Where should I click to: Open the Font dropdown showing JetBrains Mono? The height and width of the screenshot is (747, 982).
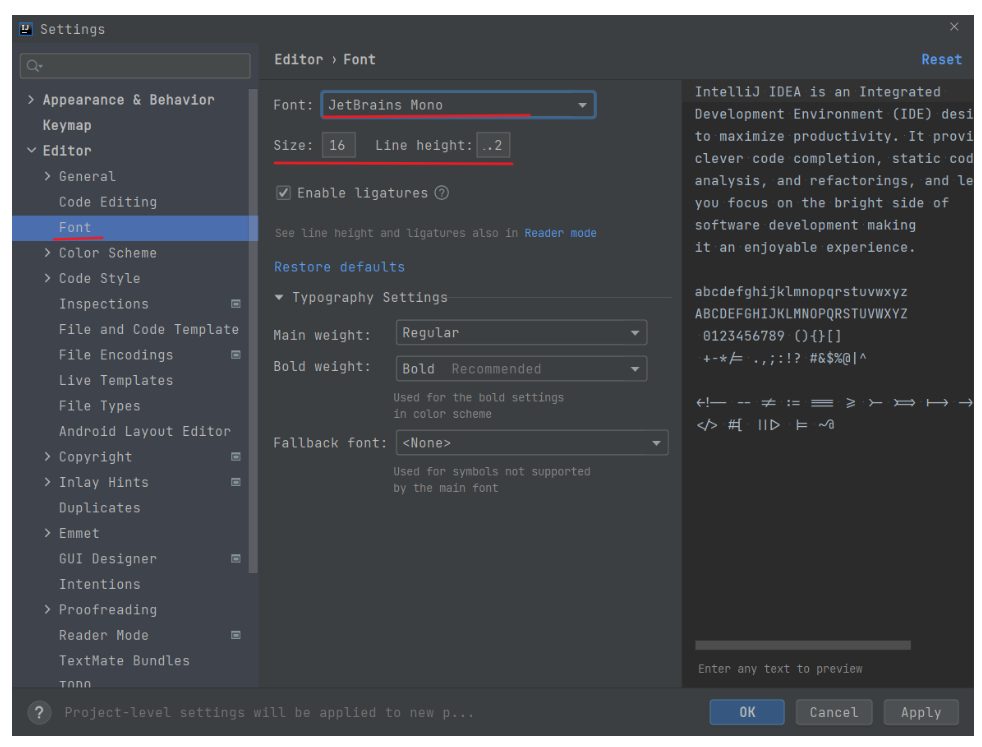click(583, 104)
